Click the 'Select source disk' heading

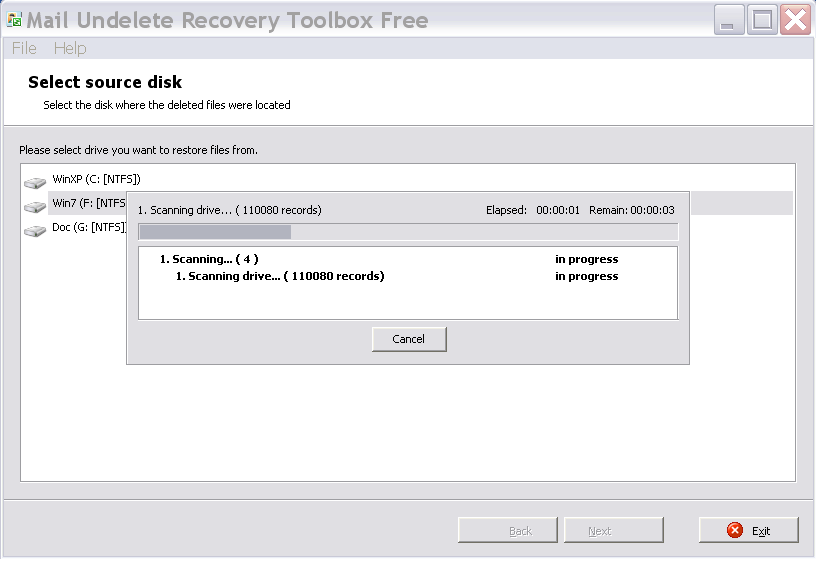tap(105, 82)
